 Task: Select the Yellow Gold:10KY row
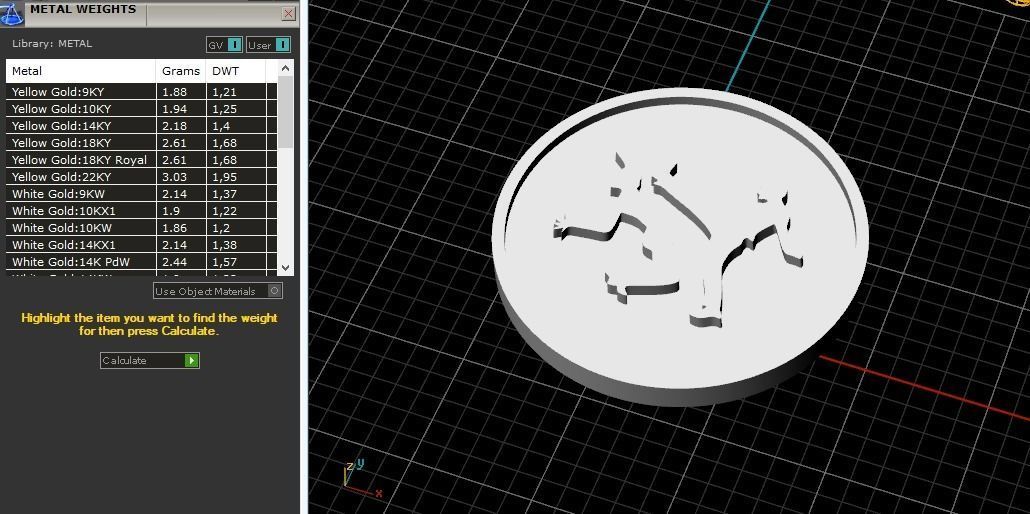(141, 108)
